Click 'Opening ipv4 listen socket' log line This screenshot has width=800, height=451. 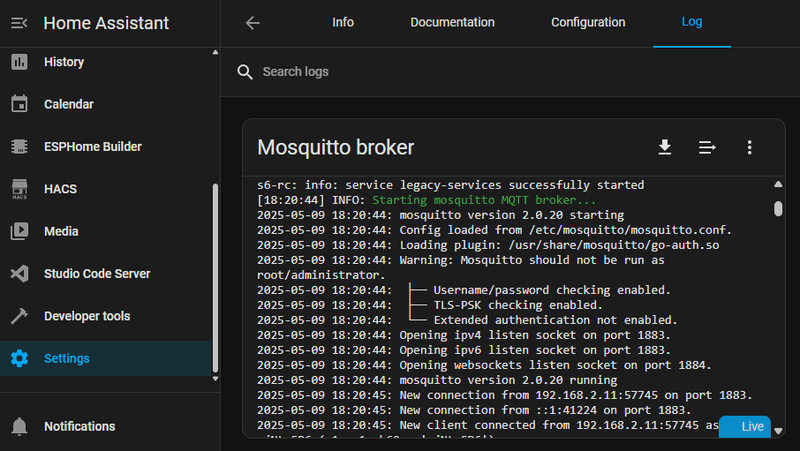464,335
